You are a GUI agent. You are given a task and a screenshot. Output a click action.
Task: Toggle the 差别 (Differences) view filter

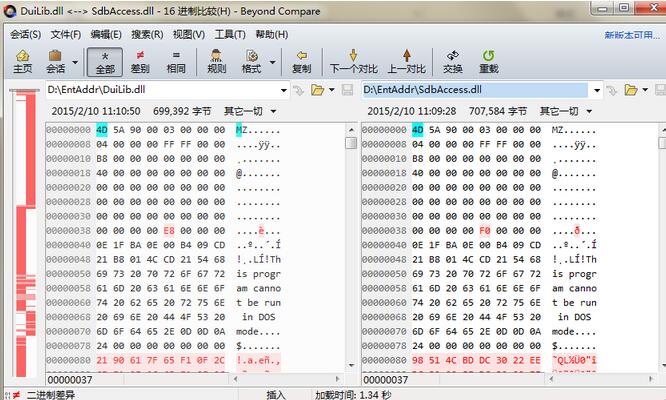coord(140,61)
